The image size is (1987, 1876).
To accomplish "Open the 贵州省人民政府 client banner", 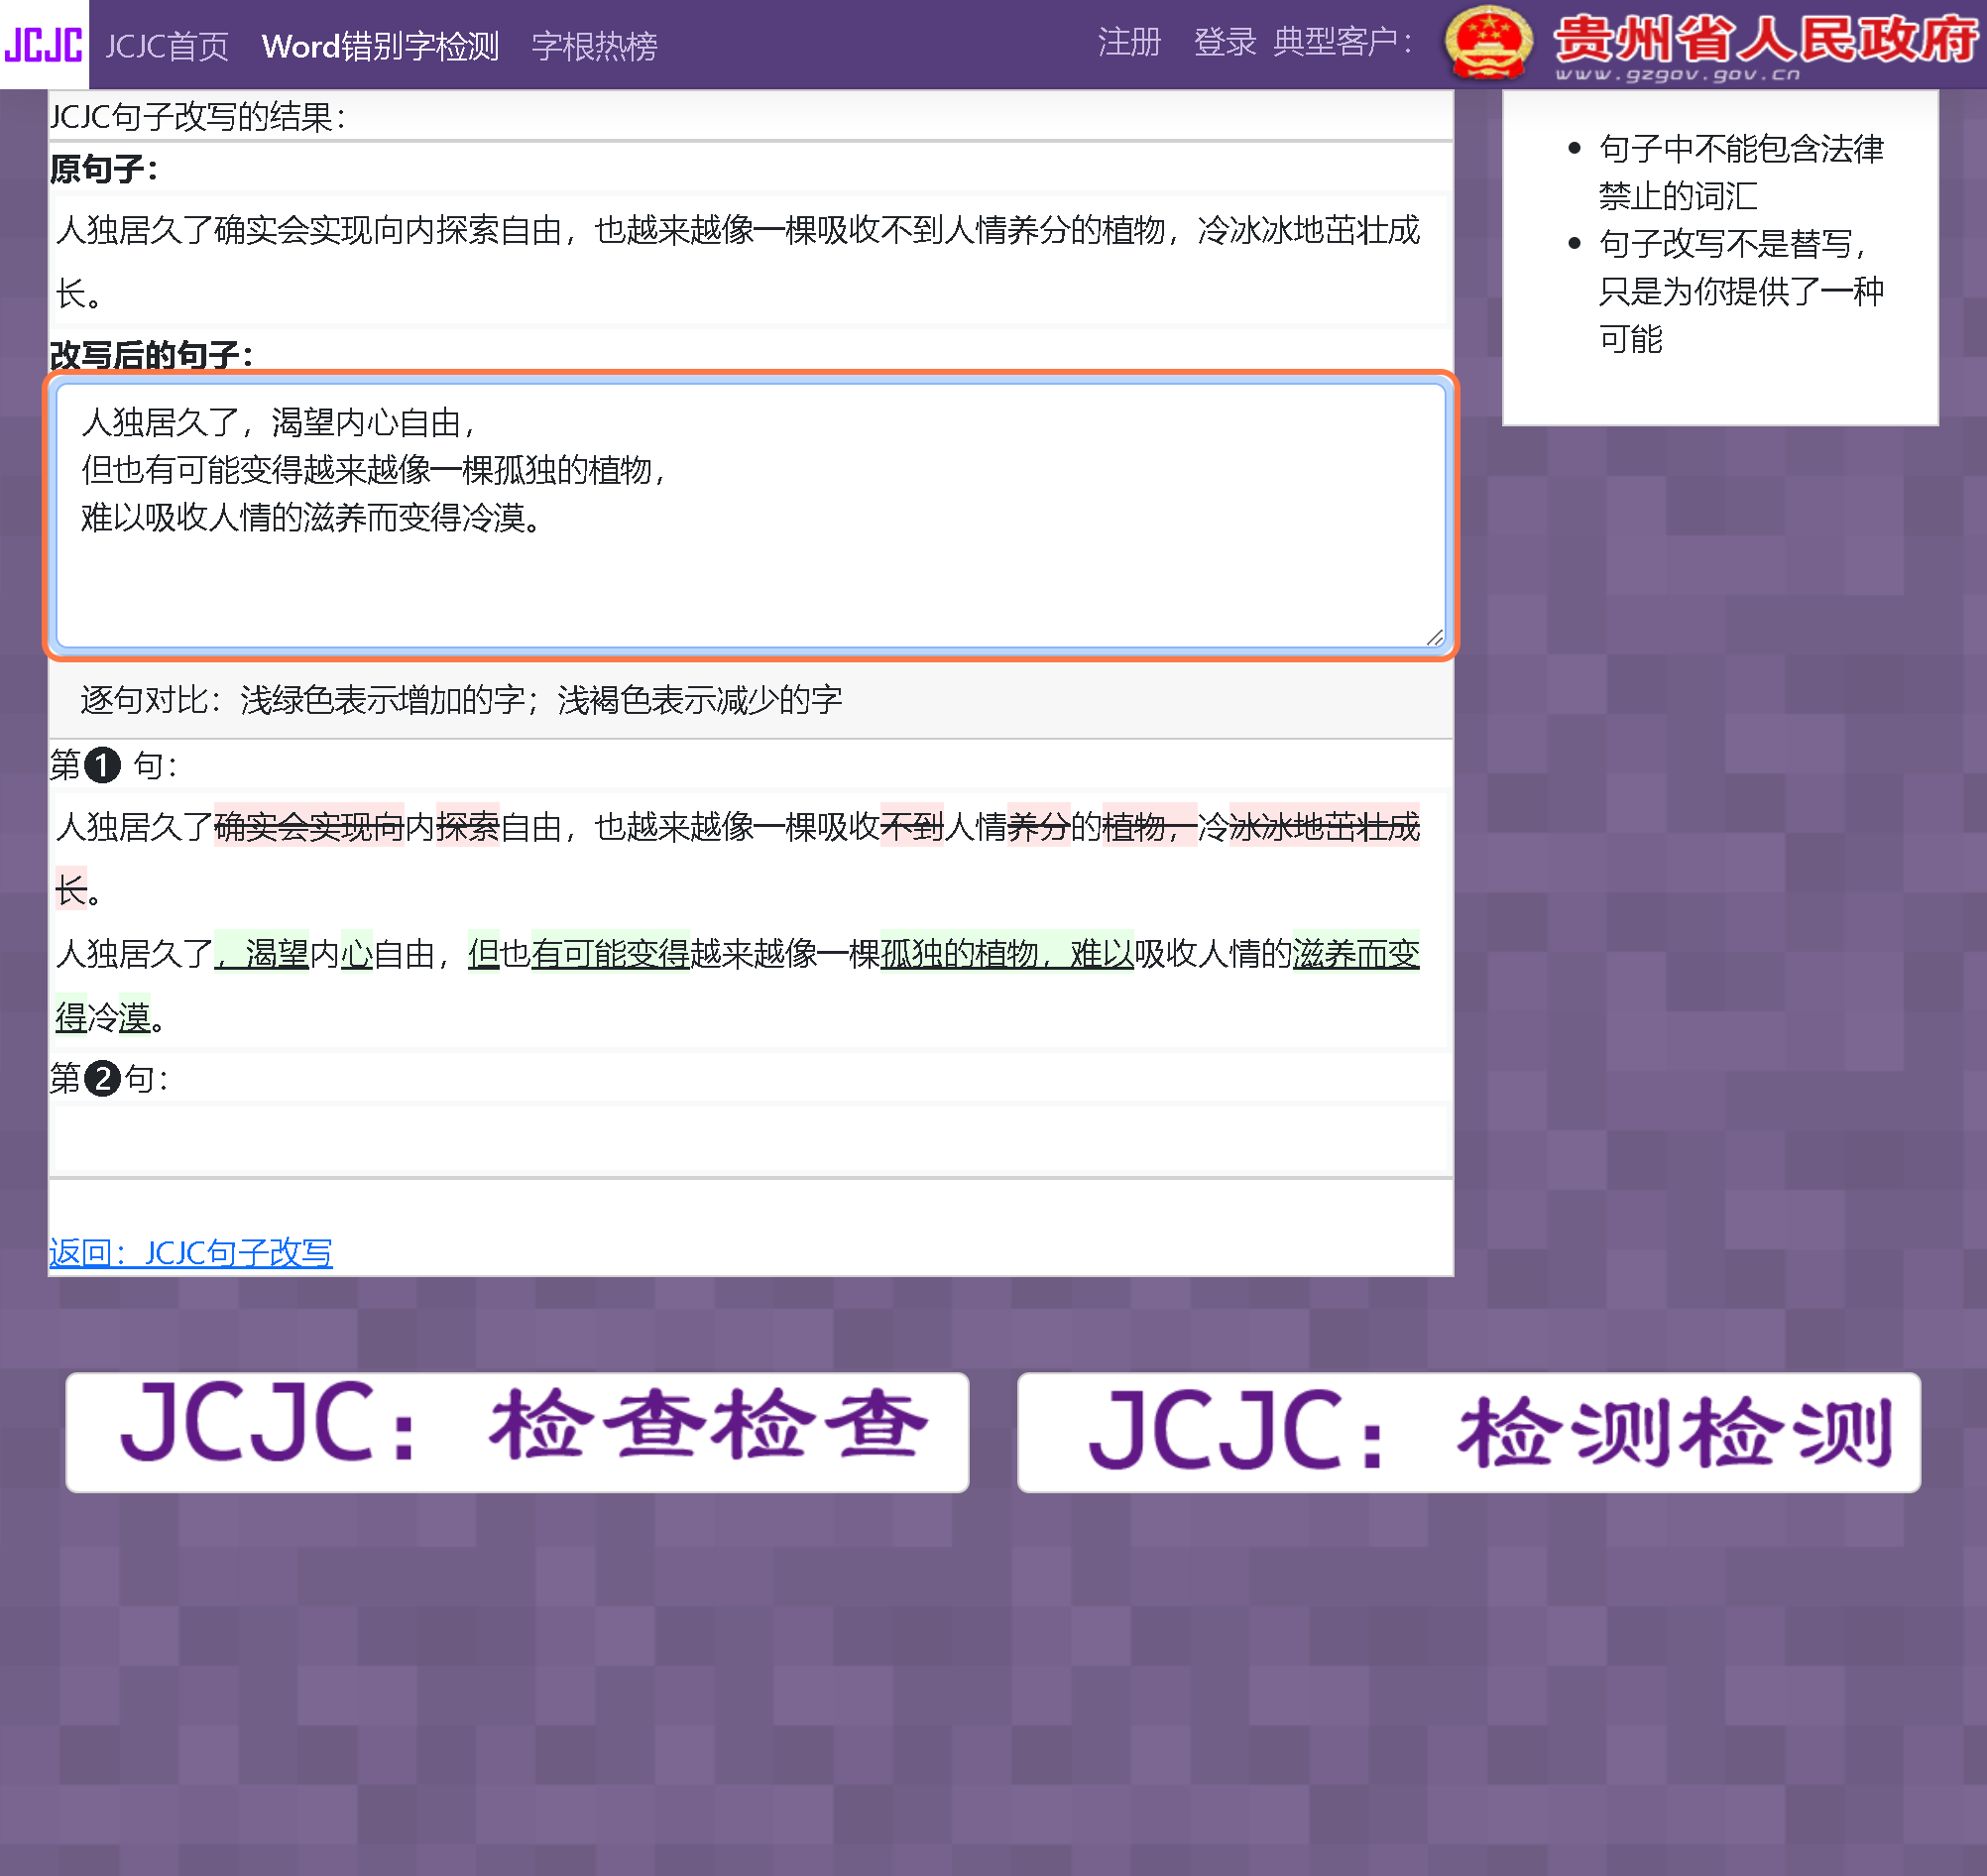I will click(x=1712, y=44).
